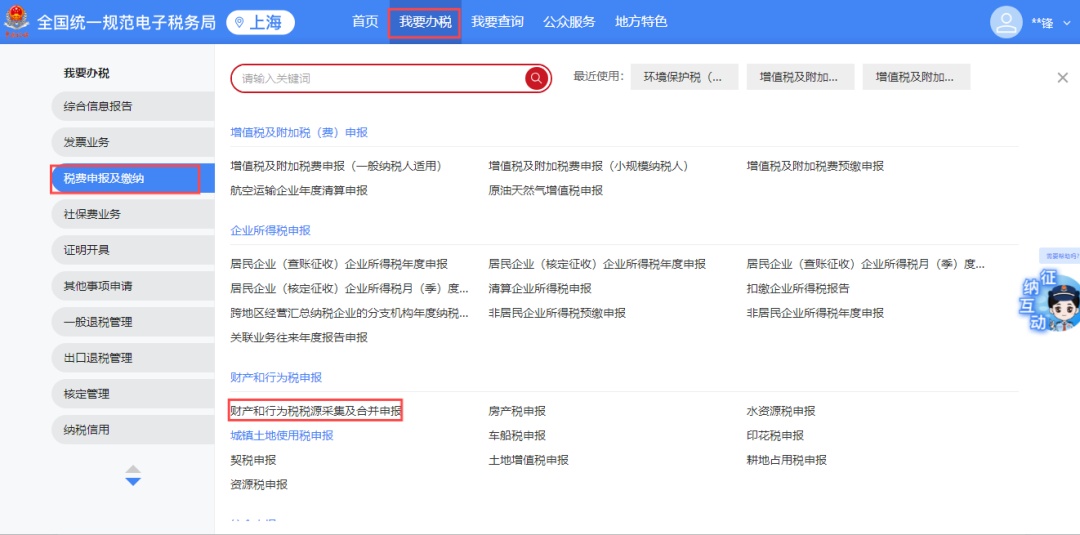Close the menu panel with X icon

point(1062,78)
